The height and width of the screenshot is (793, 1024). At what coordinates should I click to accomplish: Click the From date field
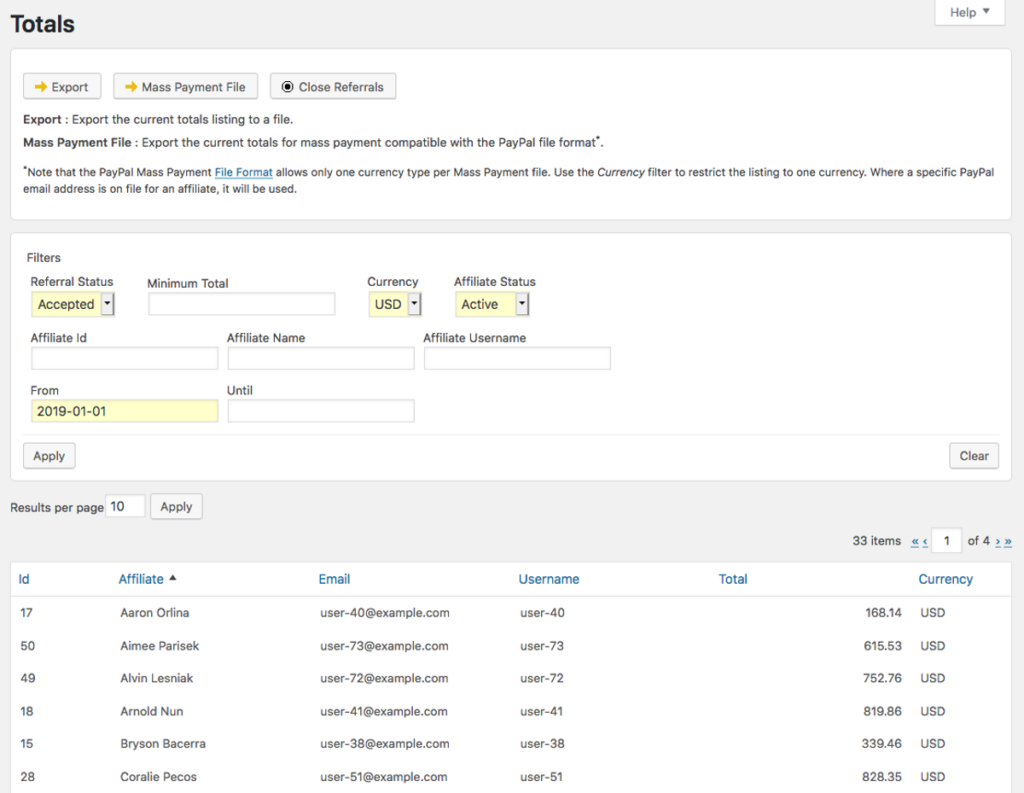tap(124, 411)
